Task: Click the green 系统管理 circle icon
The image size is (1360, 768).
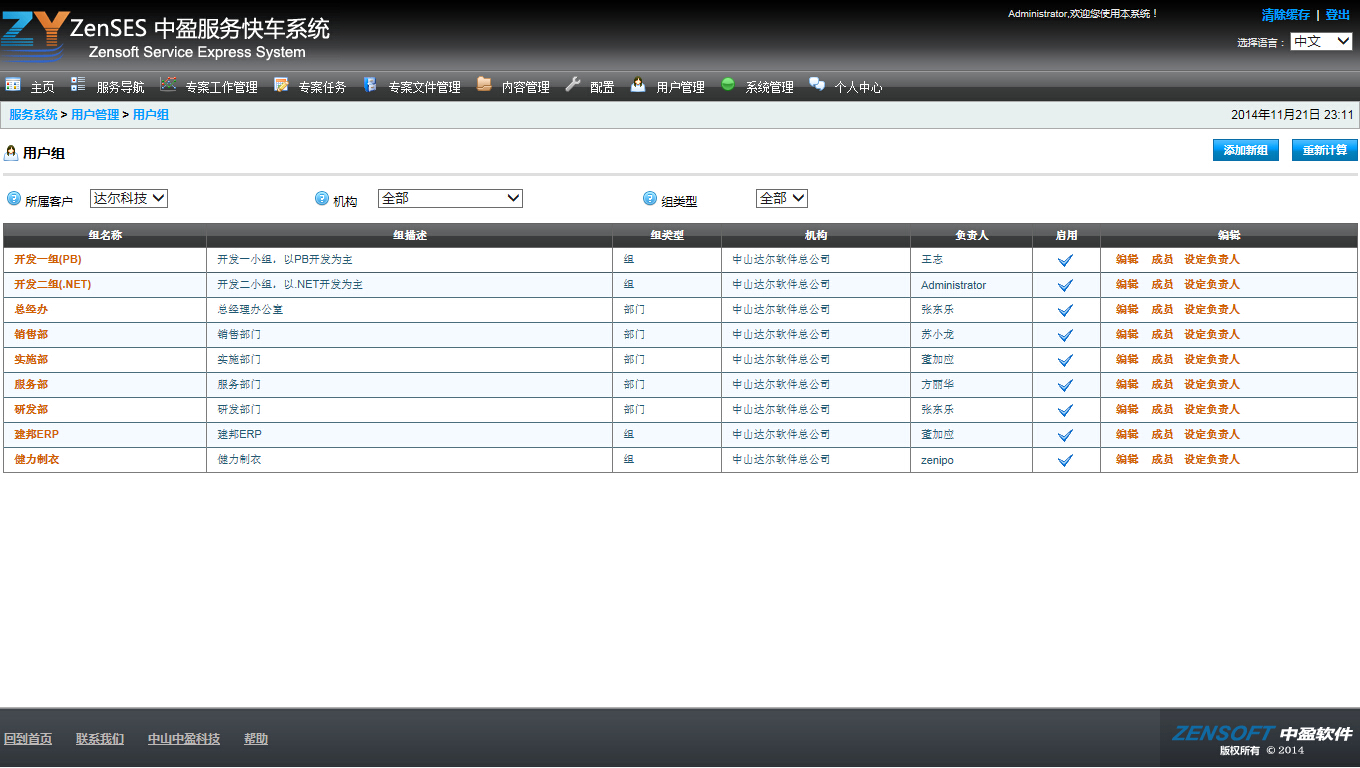Action: click(728, 85)
